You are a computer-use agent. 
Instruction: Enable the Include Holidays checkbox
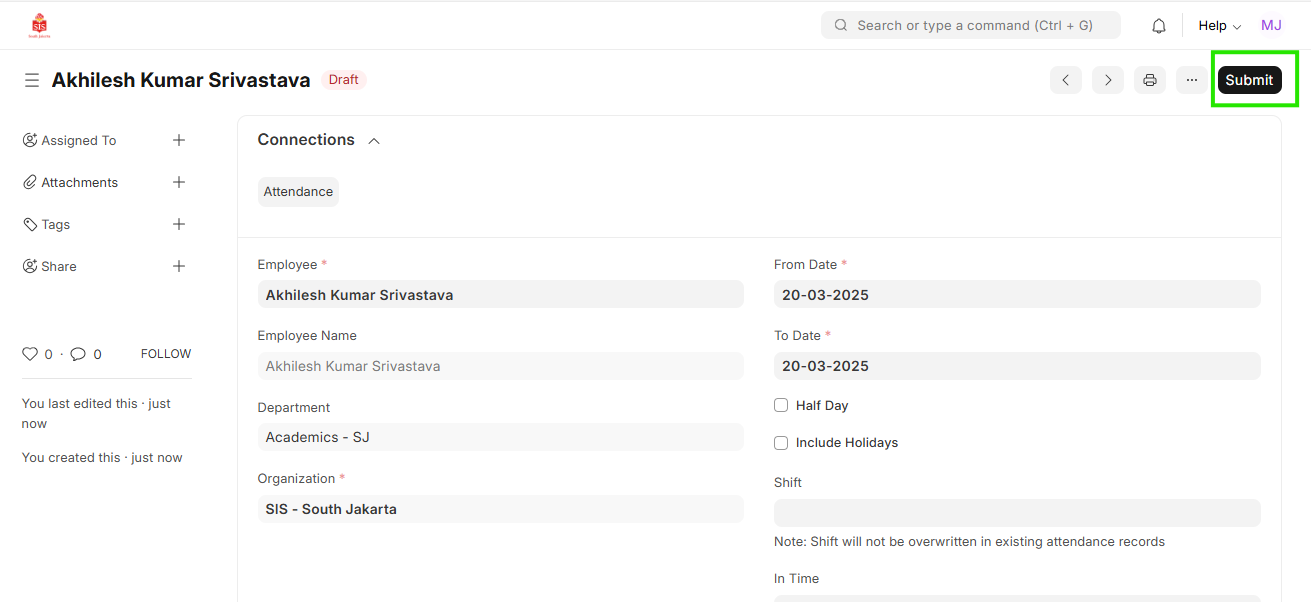pos(781,442)
